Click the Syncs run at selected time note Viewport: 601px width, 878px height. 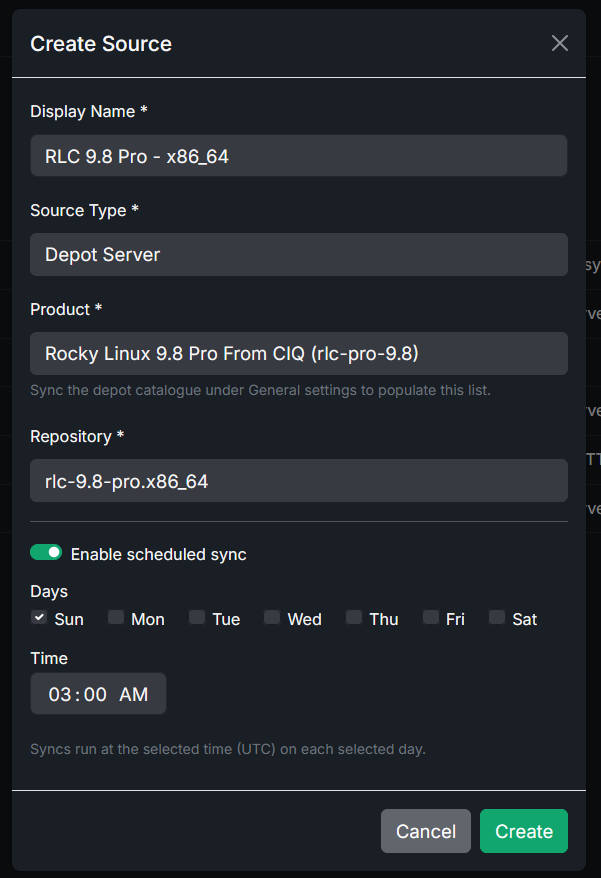[228, 749]
